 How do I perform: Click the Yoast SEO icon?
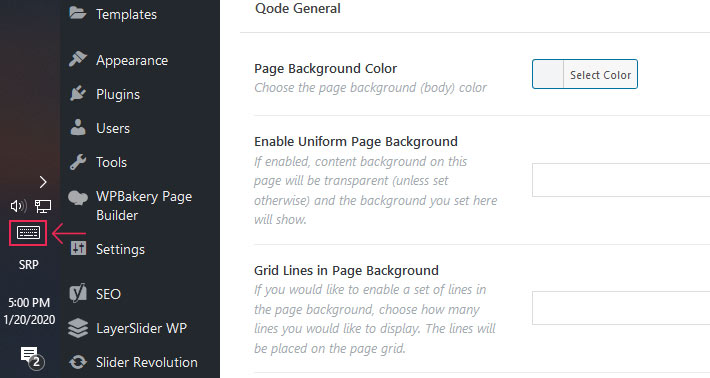pyautogui.click(x=78, y=293)
